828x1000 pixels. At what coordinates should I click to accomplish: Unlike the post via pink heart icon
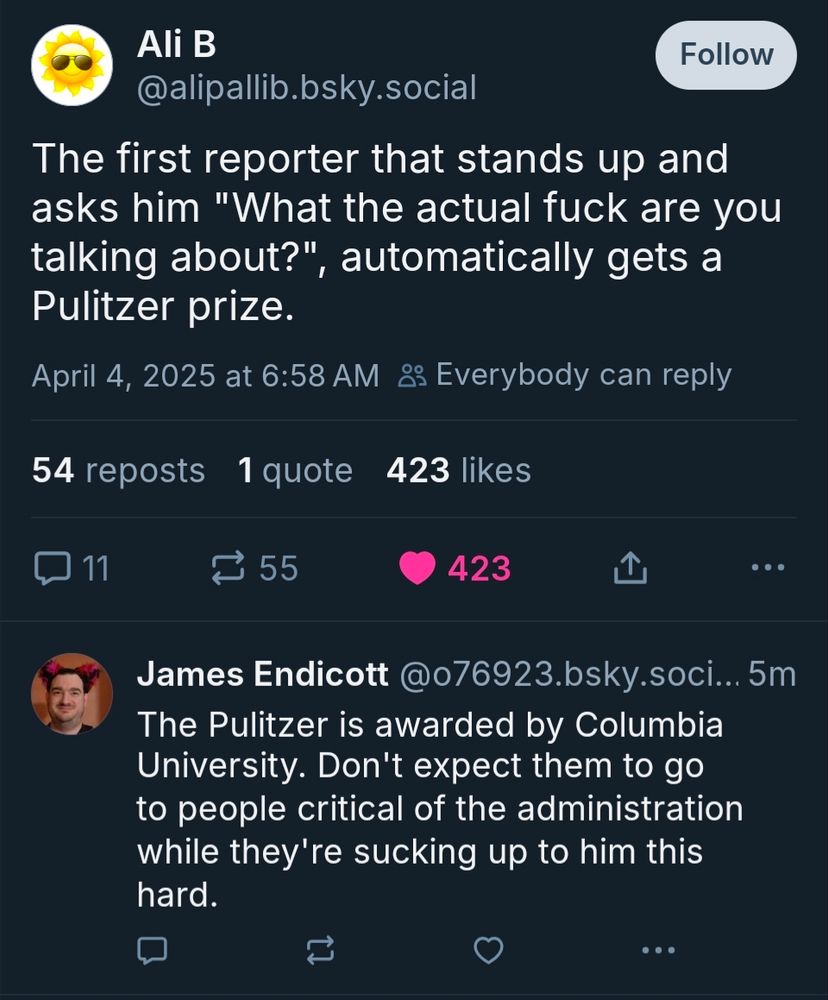point(416,568)
